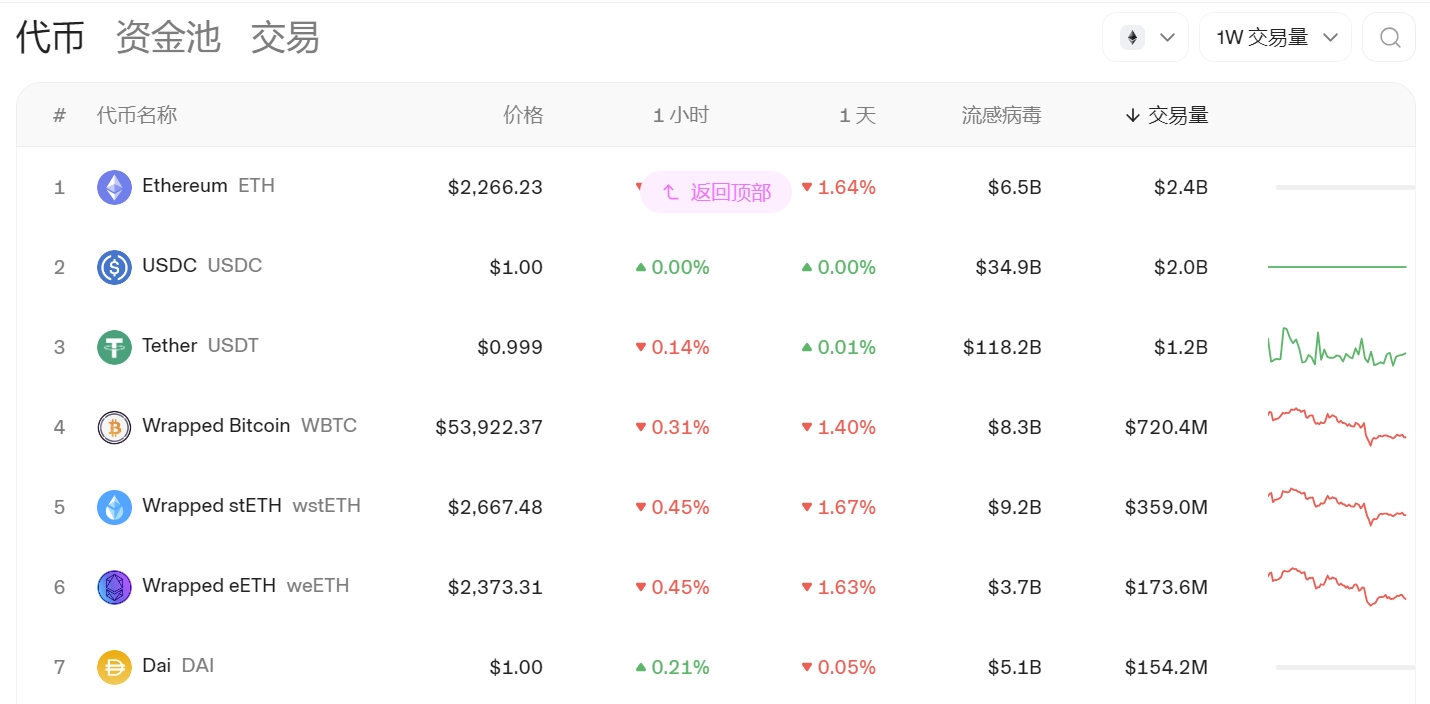1430x704 pixels.
Task: Click the Dai $5.1B value
Action: pyautogui.click(x=1014, y=667)
